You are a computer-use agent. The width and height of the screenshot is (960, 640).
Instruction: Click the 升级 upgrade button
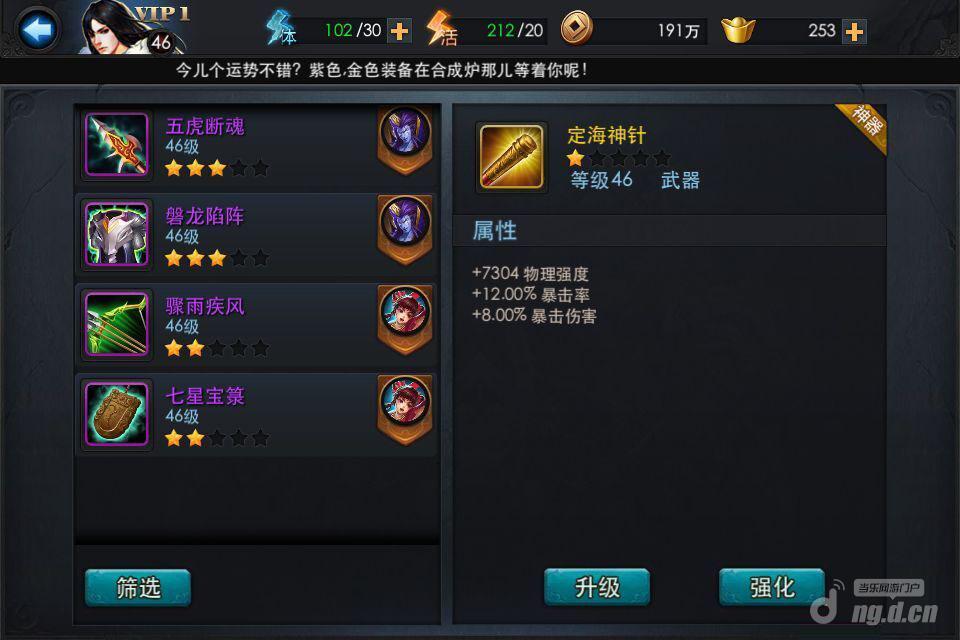597,587
